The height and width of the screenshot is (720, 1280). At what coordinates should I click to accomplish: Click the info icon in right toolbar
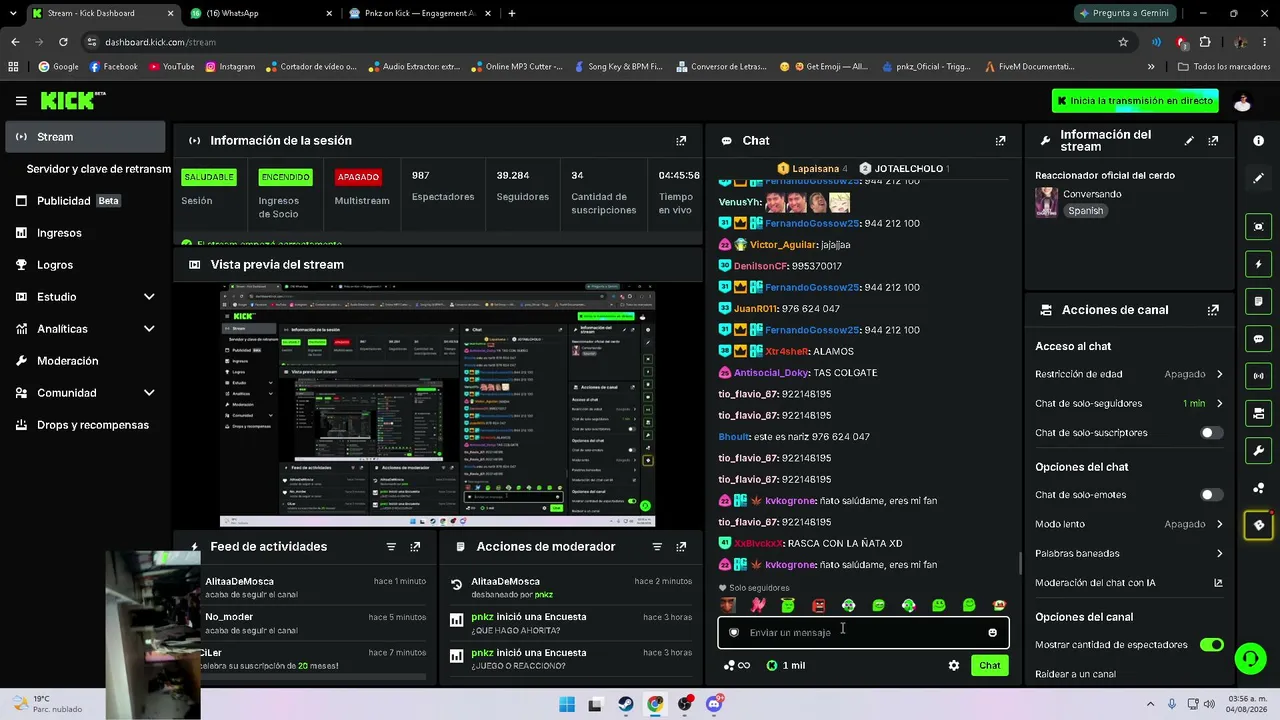(x=1258, y=141)
